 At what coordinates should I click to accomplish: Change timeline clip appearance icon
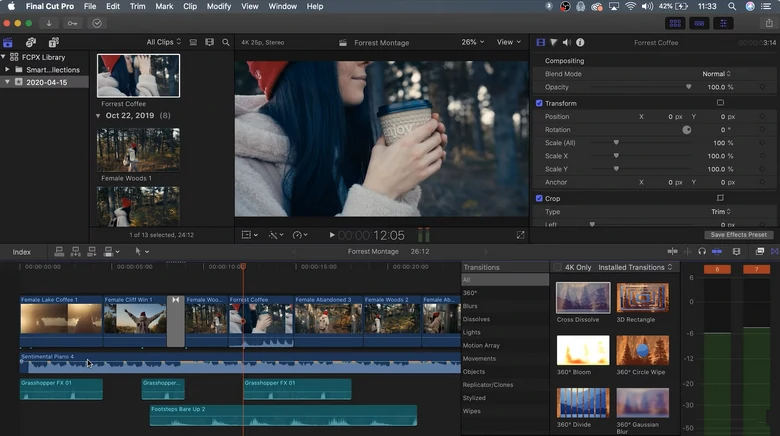tap(737, 252)
